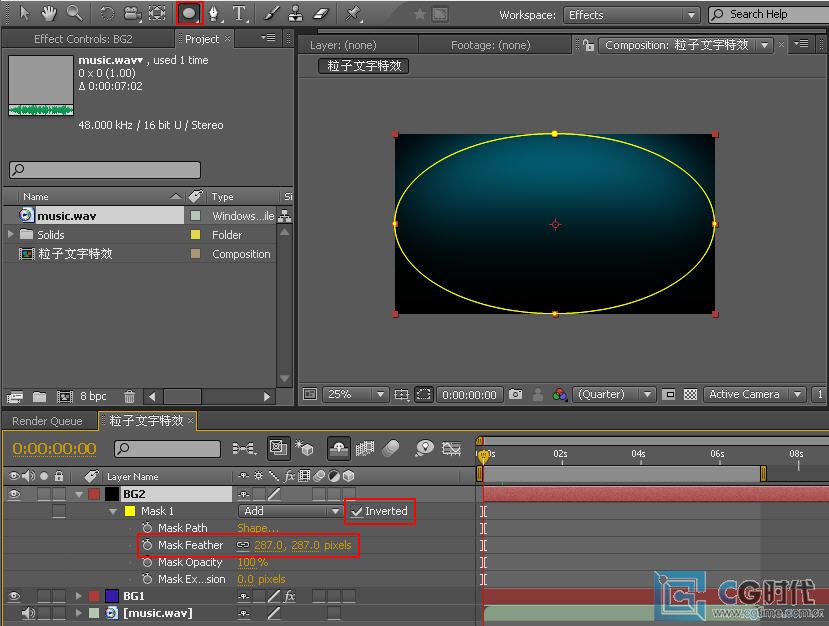Click the Project panel search field
This screenshot has height=626, width=829.
click(105, 170)
